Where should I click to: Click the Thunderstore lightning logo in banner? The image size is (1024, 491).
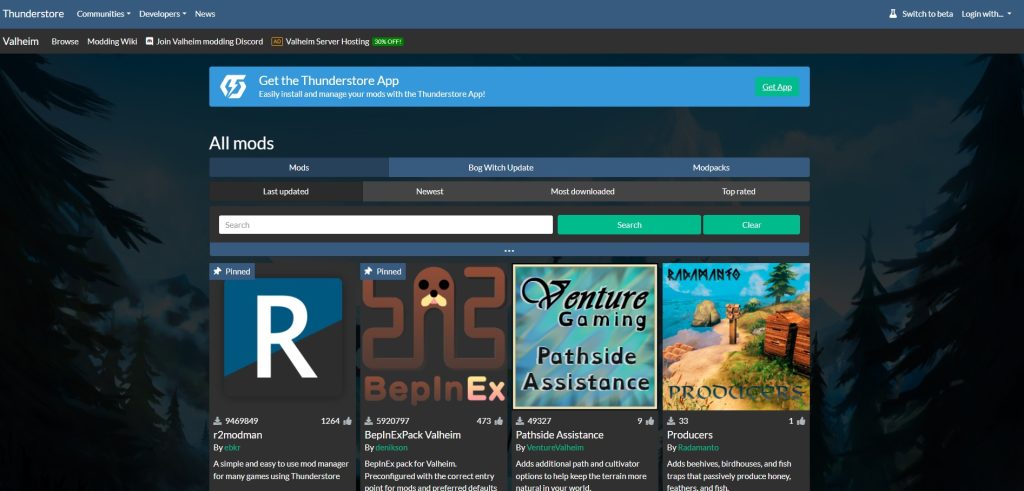tap(232, 86)
